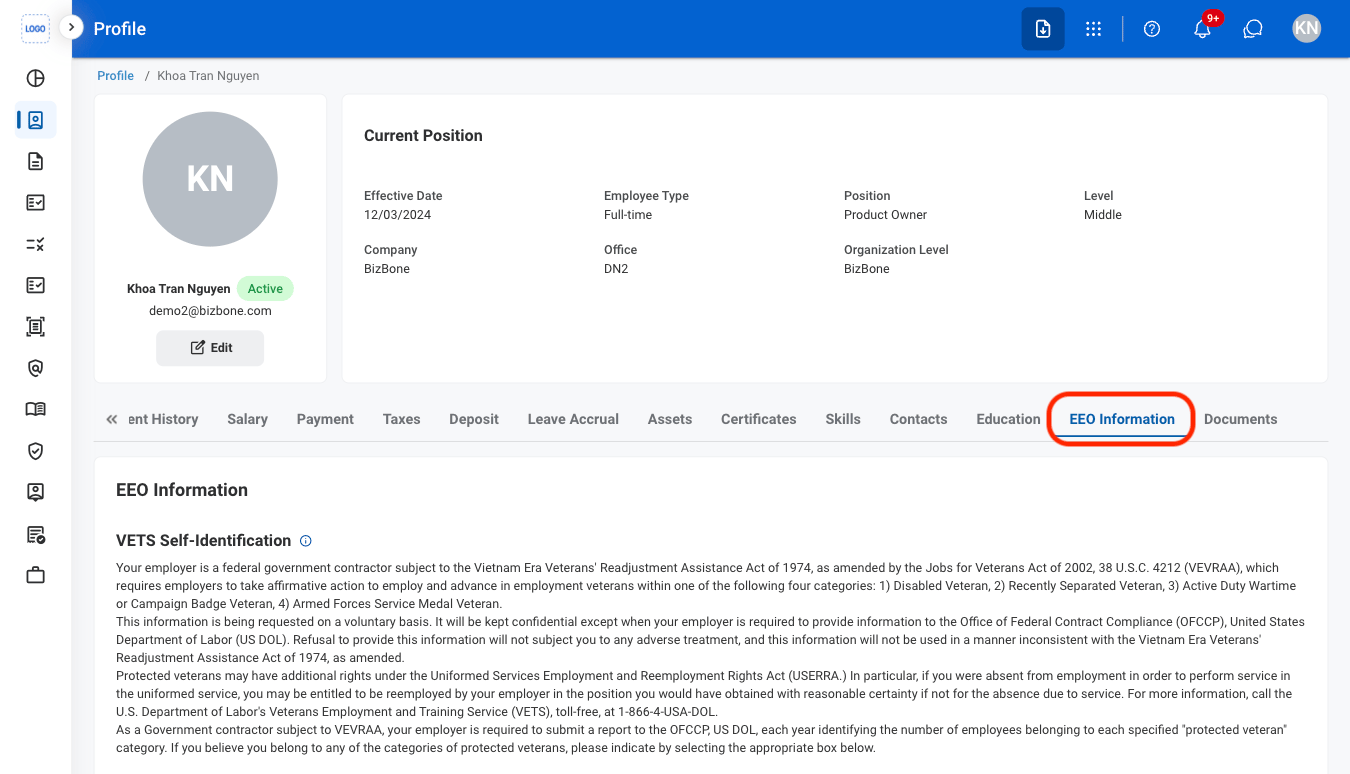1350x774 pixels.
Task: Click the email demo2@bizbone.com
Action: tap(210, 311)
